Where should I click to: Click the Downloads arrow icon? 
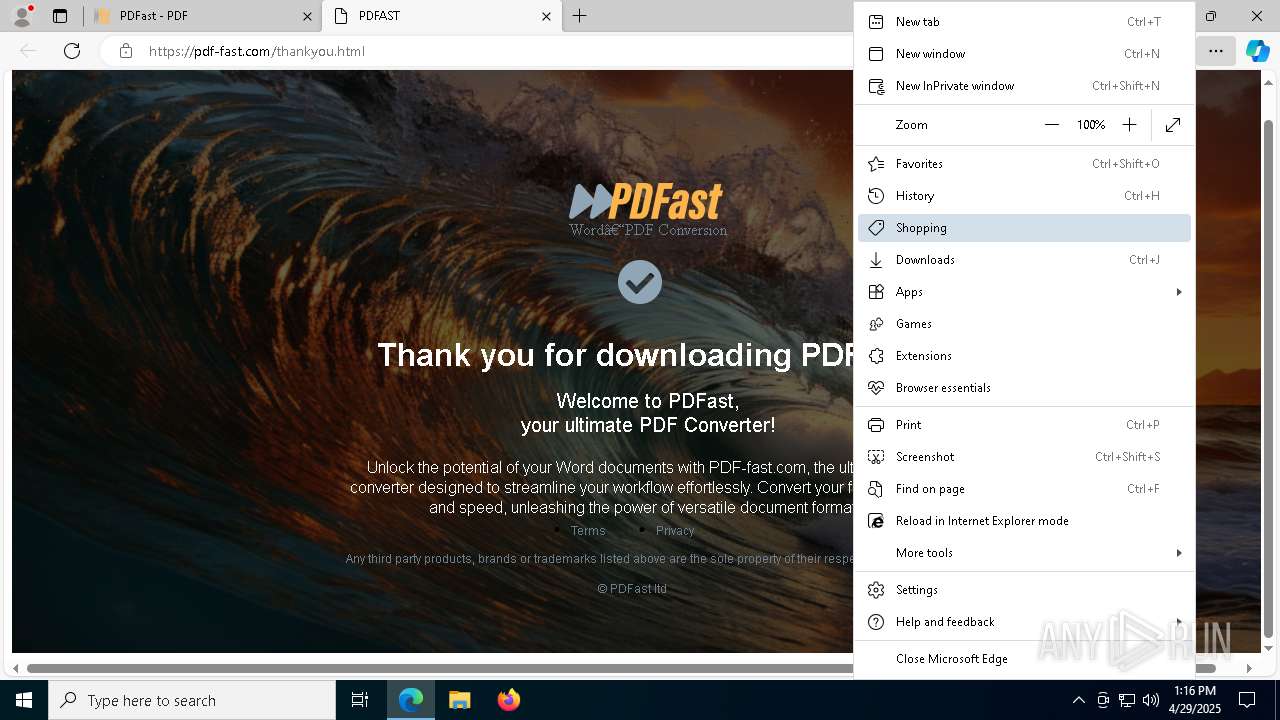pos(876,260)
